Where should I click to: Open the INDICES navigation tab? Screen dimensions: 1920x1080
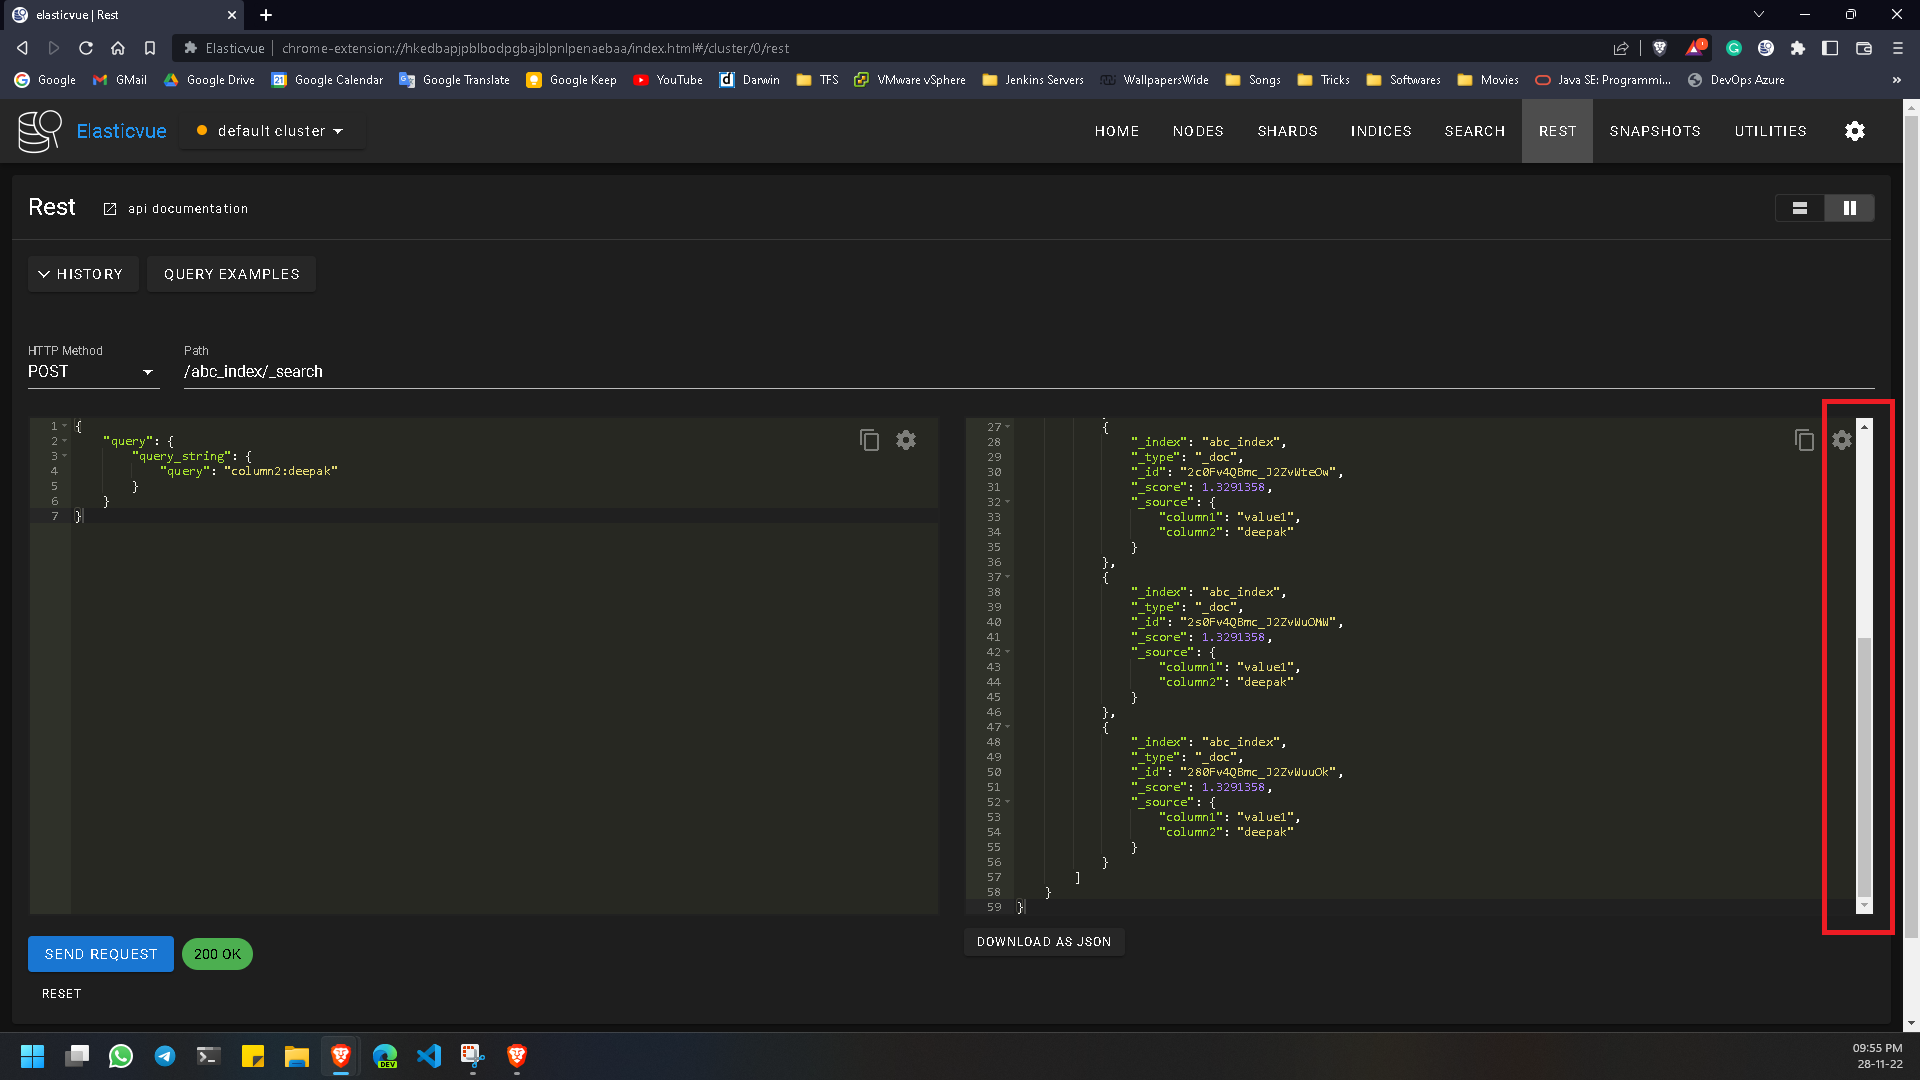point(1381,131)
